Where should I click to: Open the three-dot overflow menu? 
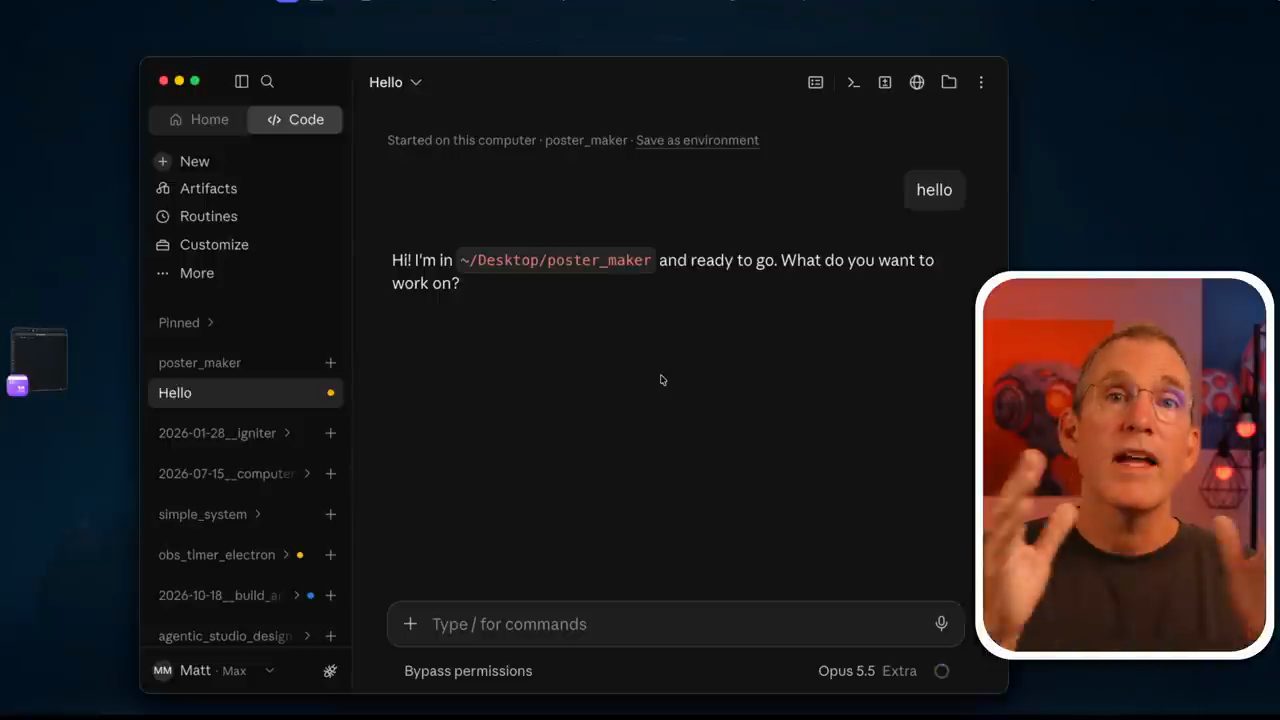981,82
